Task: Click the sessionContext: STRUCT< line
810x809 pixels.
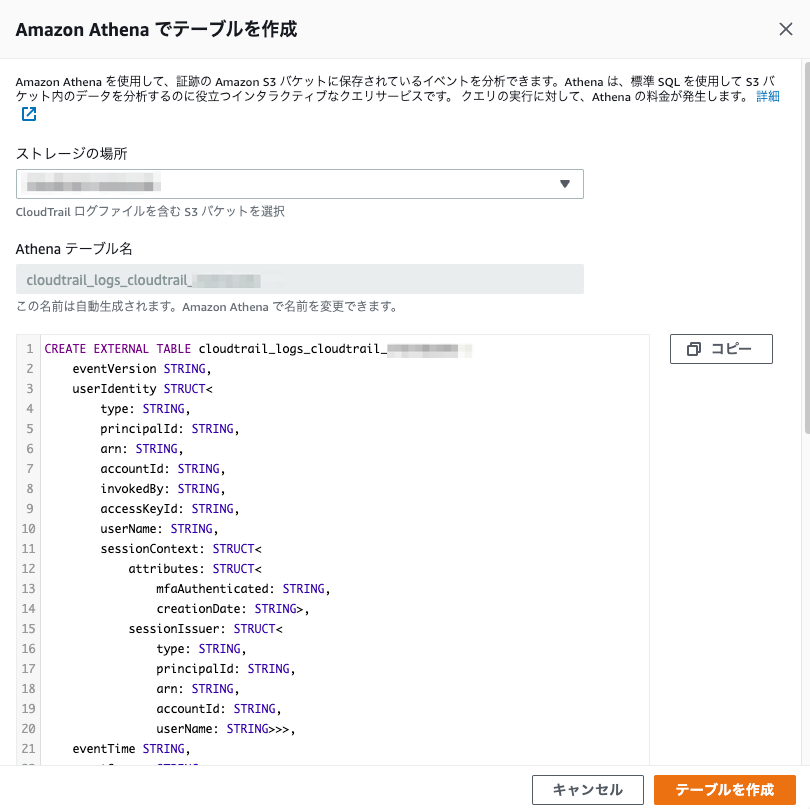Action: pos(181,549)
